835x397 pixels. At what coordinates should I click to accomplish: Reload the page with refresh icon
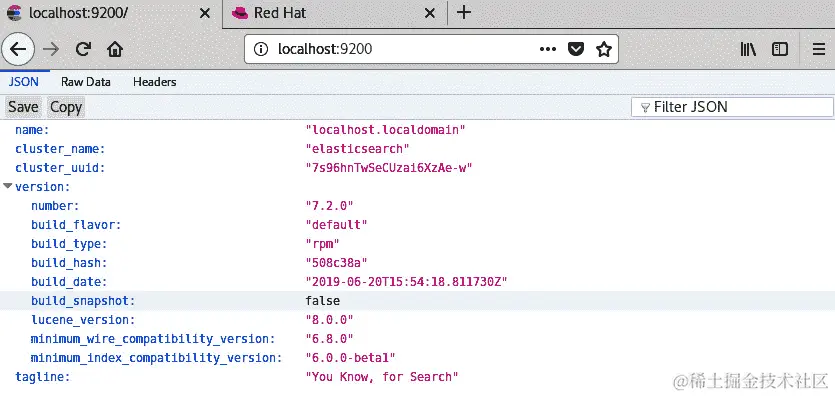coord(83,49)
